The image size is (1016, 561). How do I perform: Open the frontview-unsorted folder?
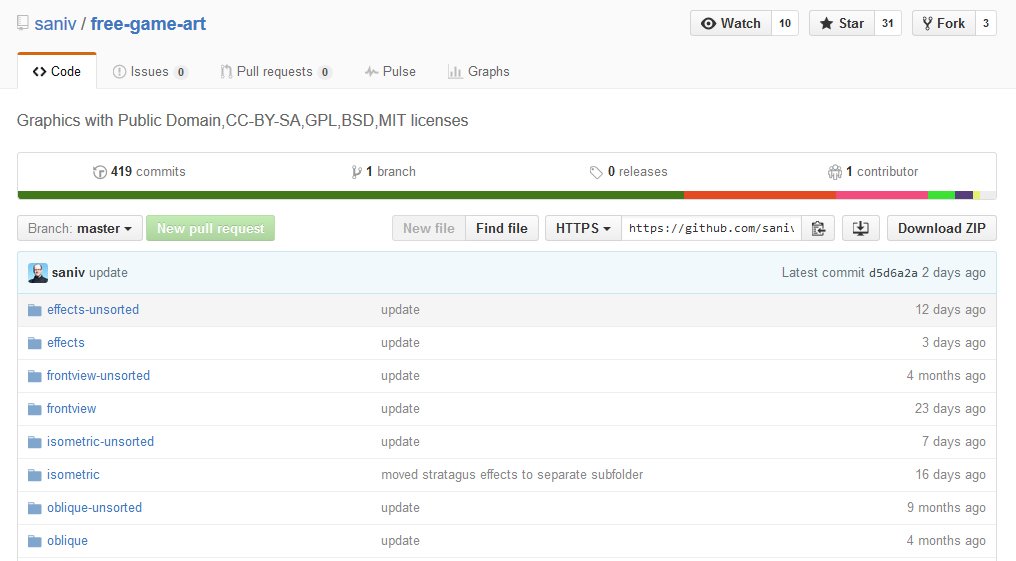coord(98,376)
